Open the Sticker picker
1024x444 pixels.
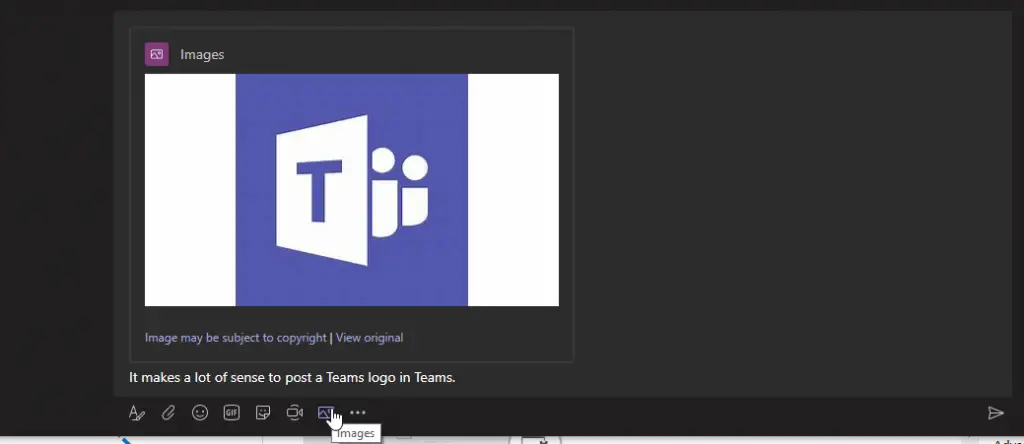click(263, 413)
